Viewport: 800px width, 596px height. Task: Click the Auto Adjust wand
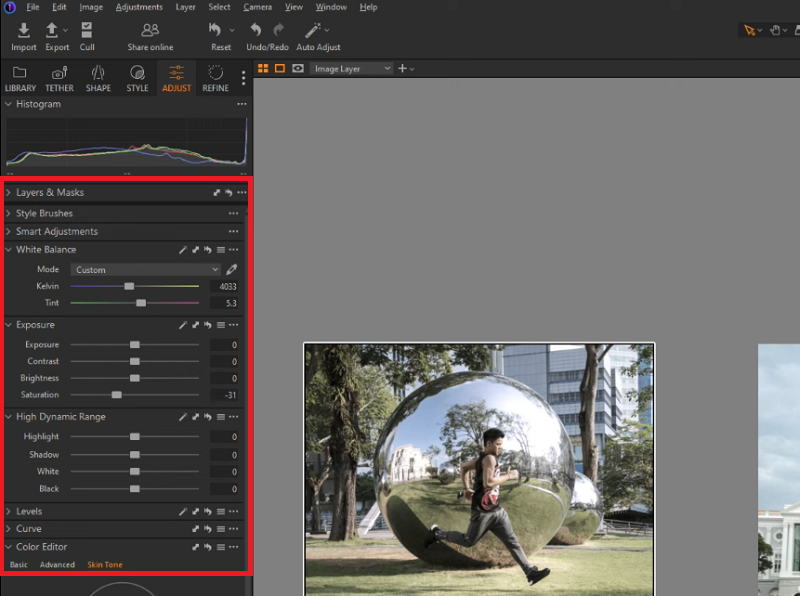click(x=312, y=31)
